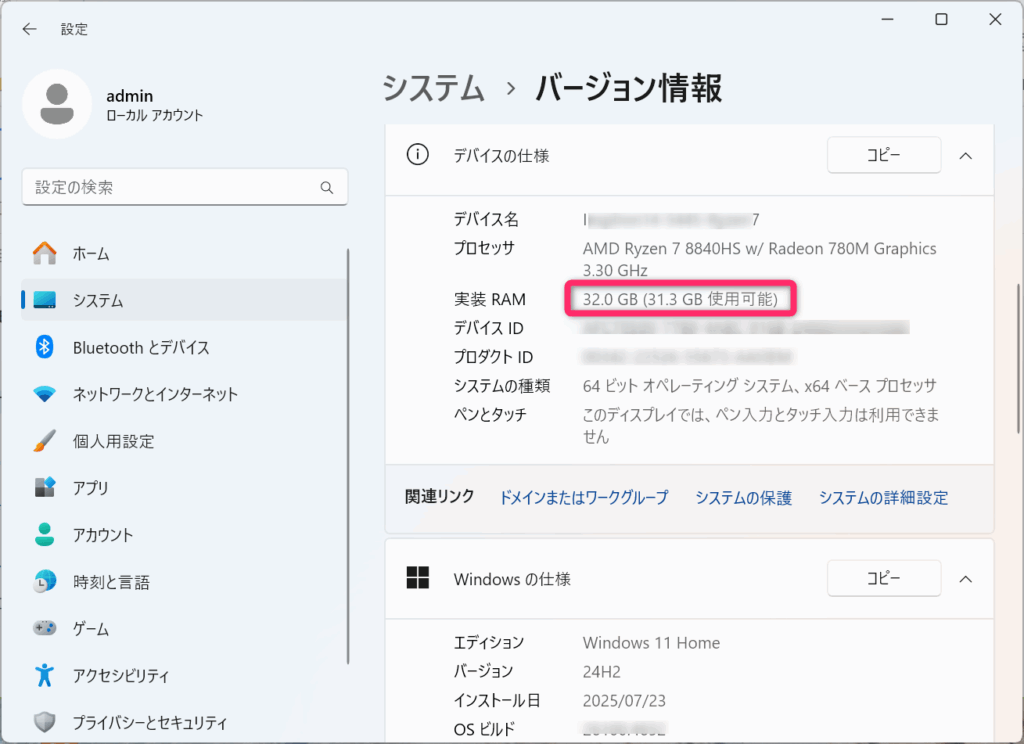Select システム in sidebar
Screen dimensions: 1024x744
pyautogui.click(x=184, y=300)
